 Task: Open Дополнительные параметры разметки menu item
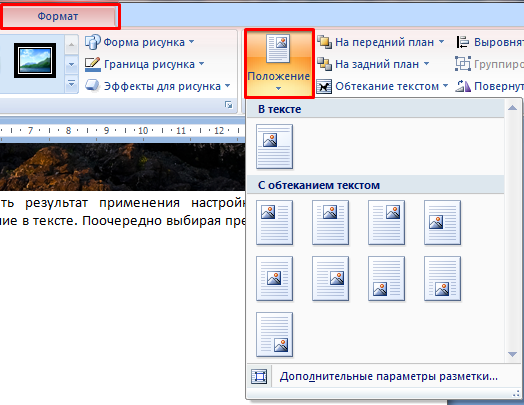point(384,377)
